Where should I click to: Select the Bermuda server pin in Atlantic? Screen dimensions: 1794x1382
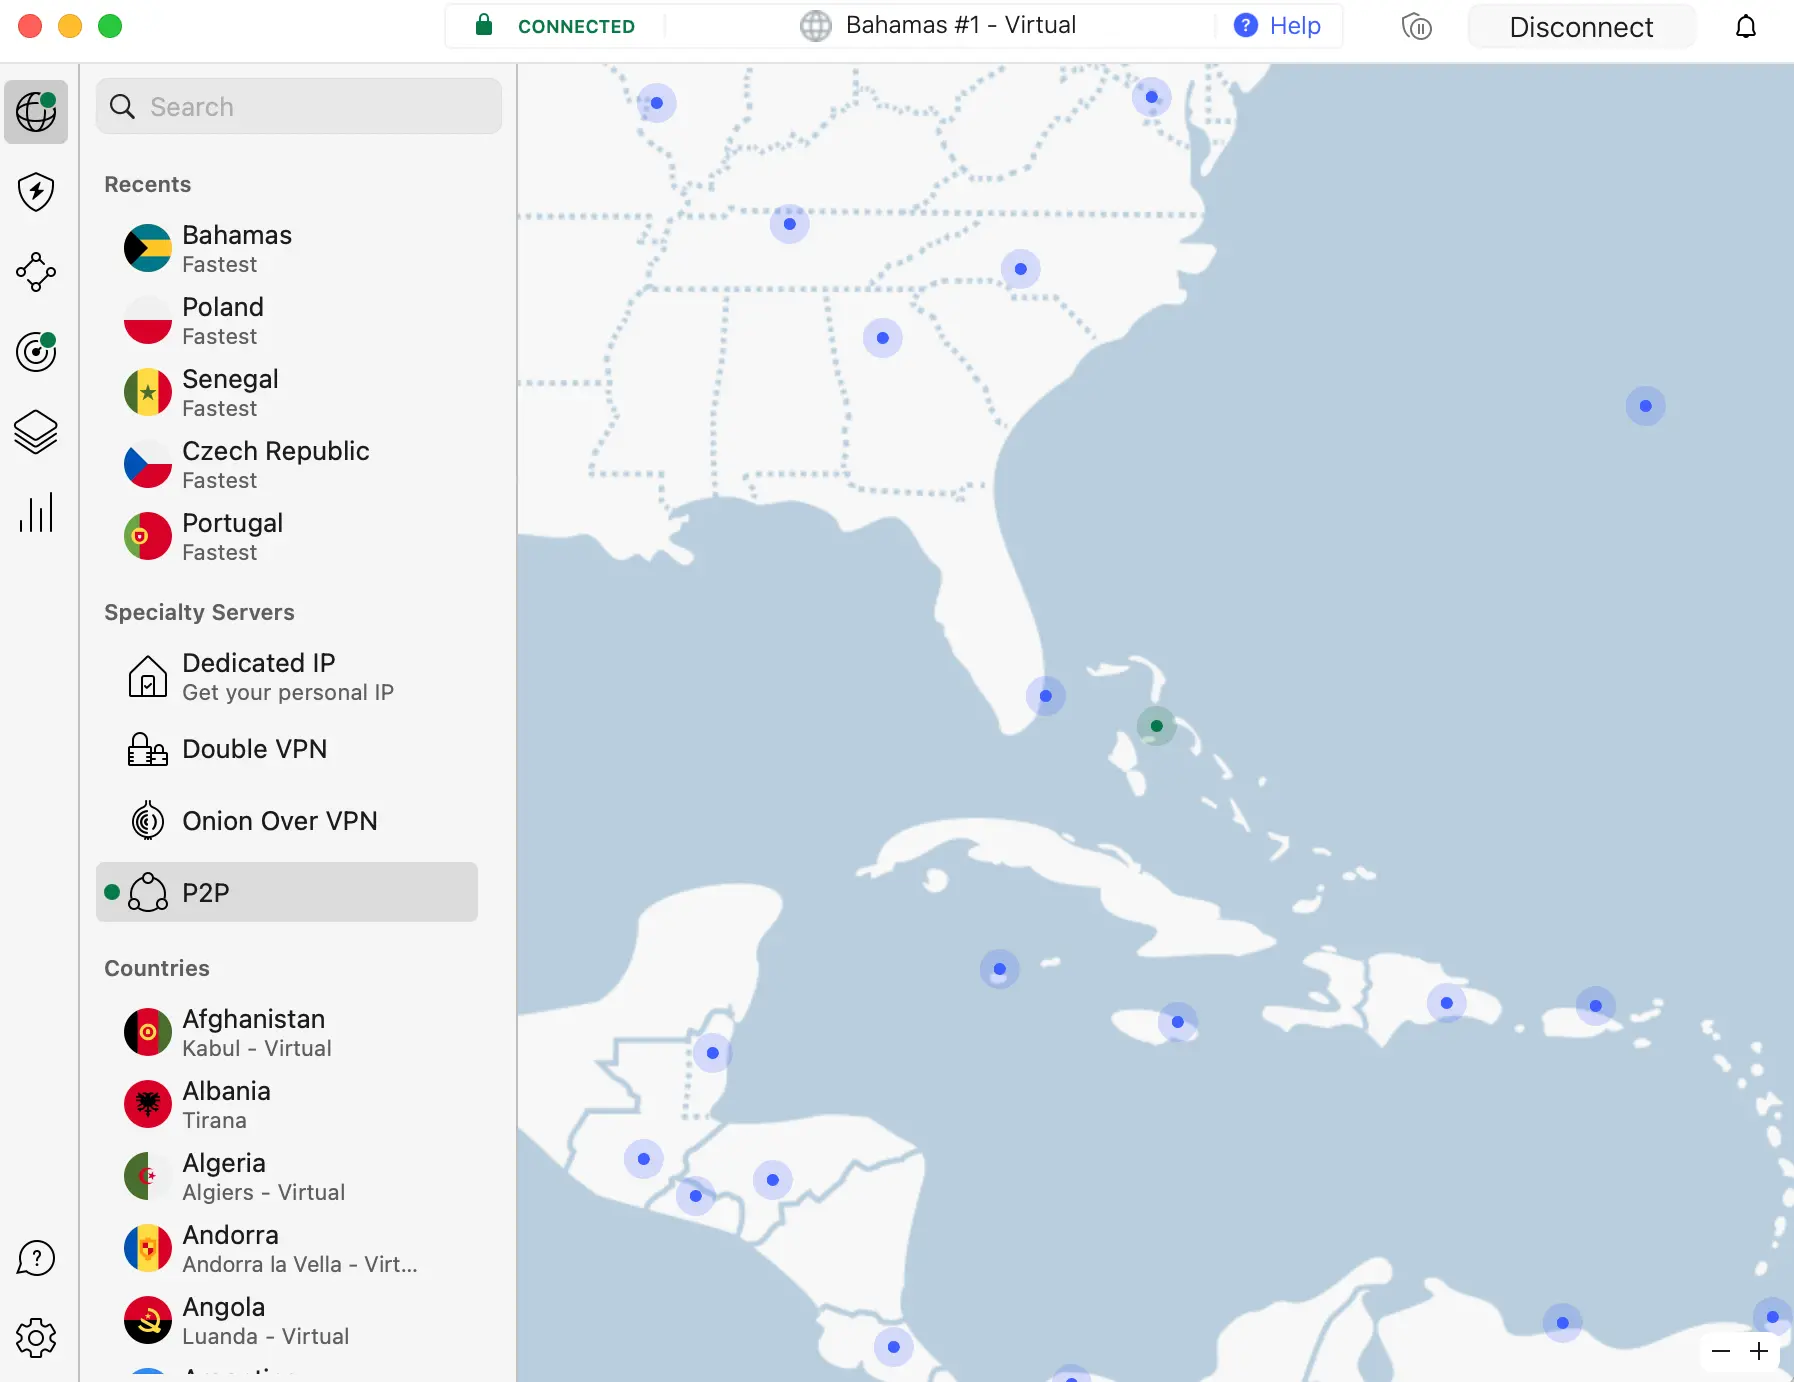[x=1646, y=406]
